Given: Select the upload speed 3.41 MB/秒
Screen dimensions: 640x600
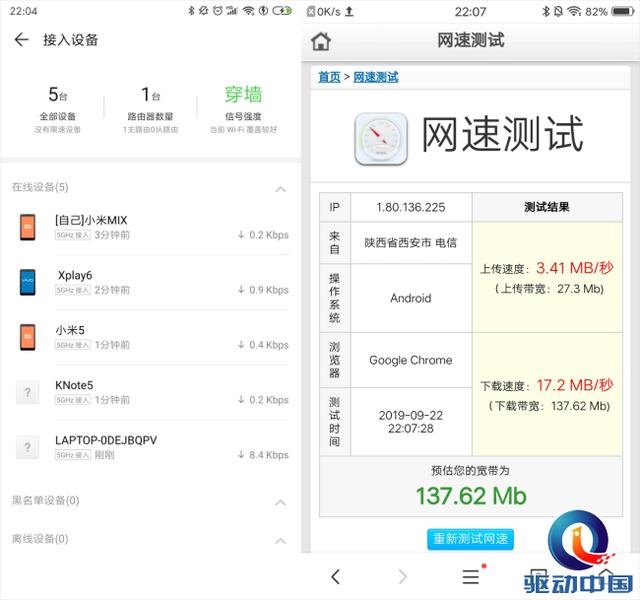Looking at the screenshot, I should pos(575,268).
